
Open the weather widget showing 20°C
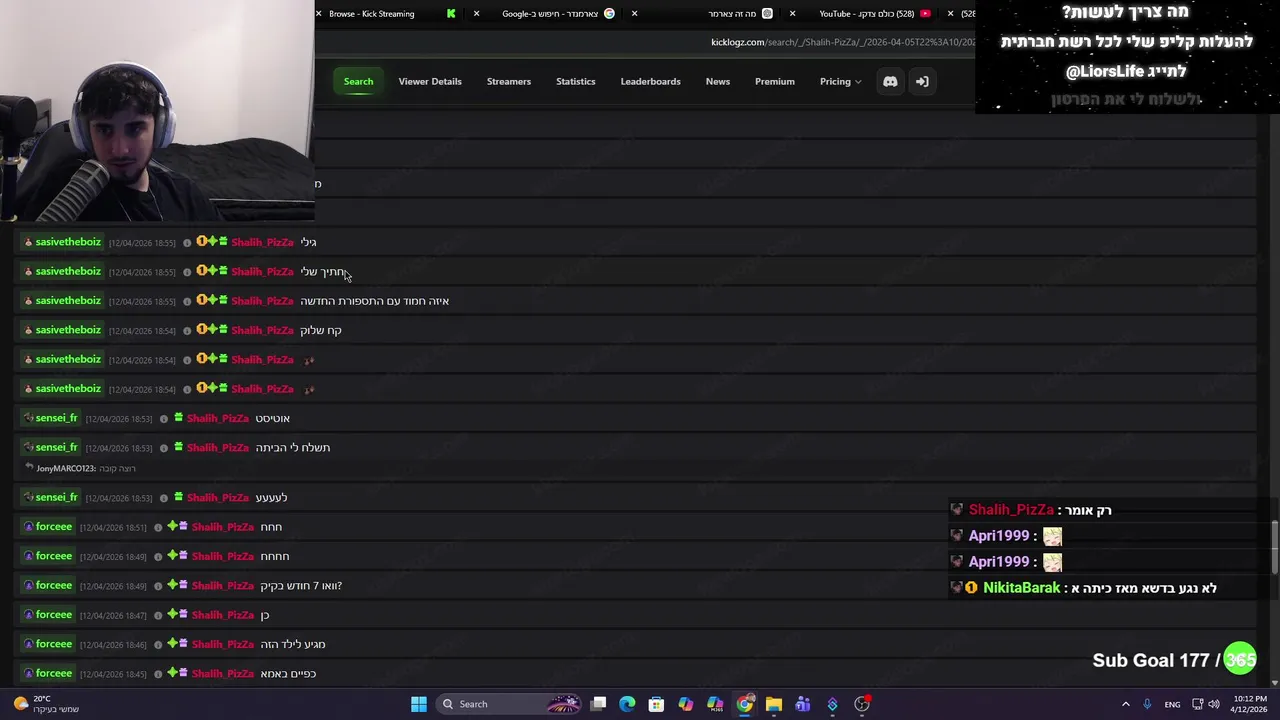pyautogui.click(x=46, y=704)
